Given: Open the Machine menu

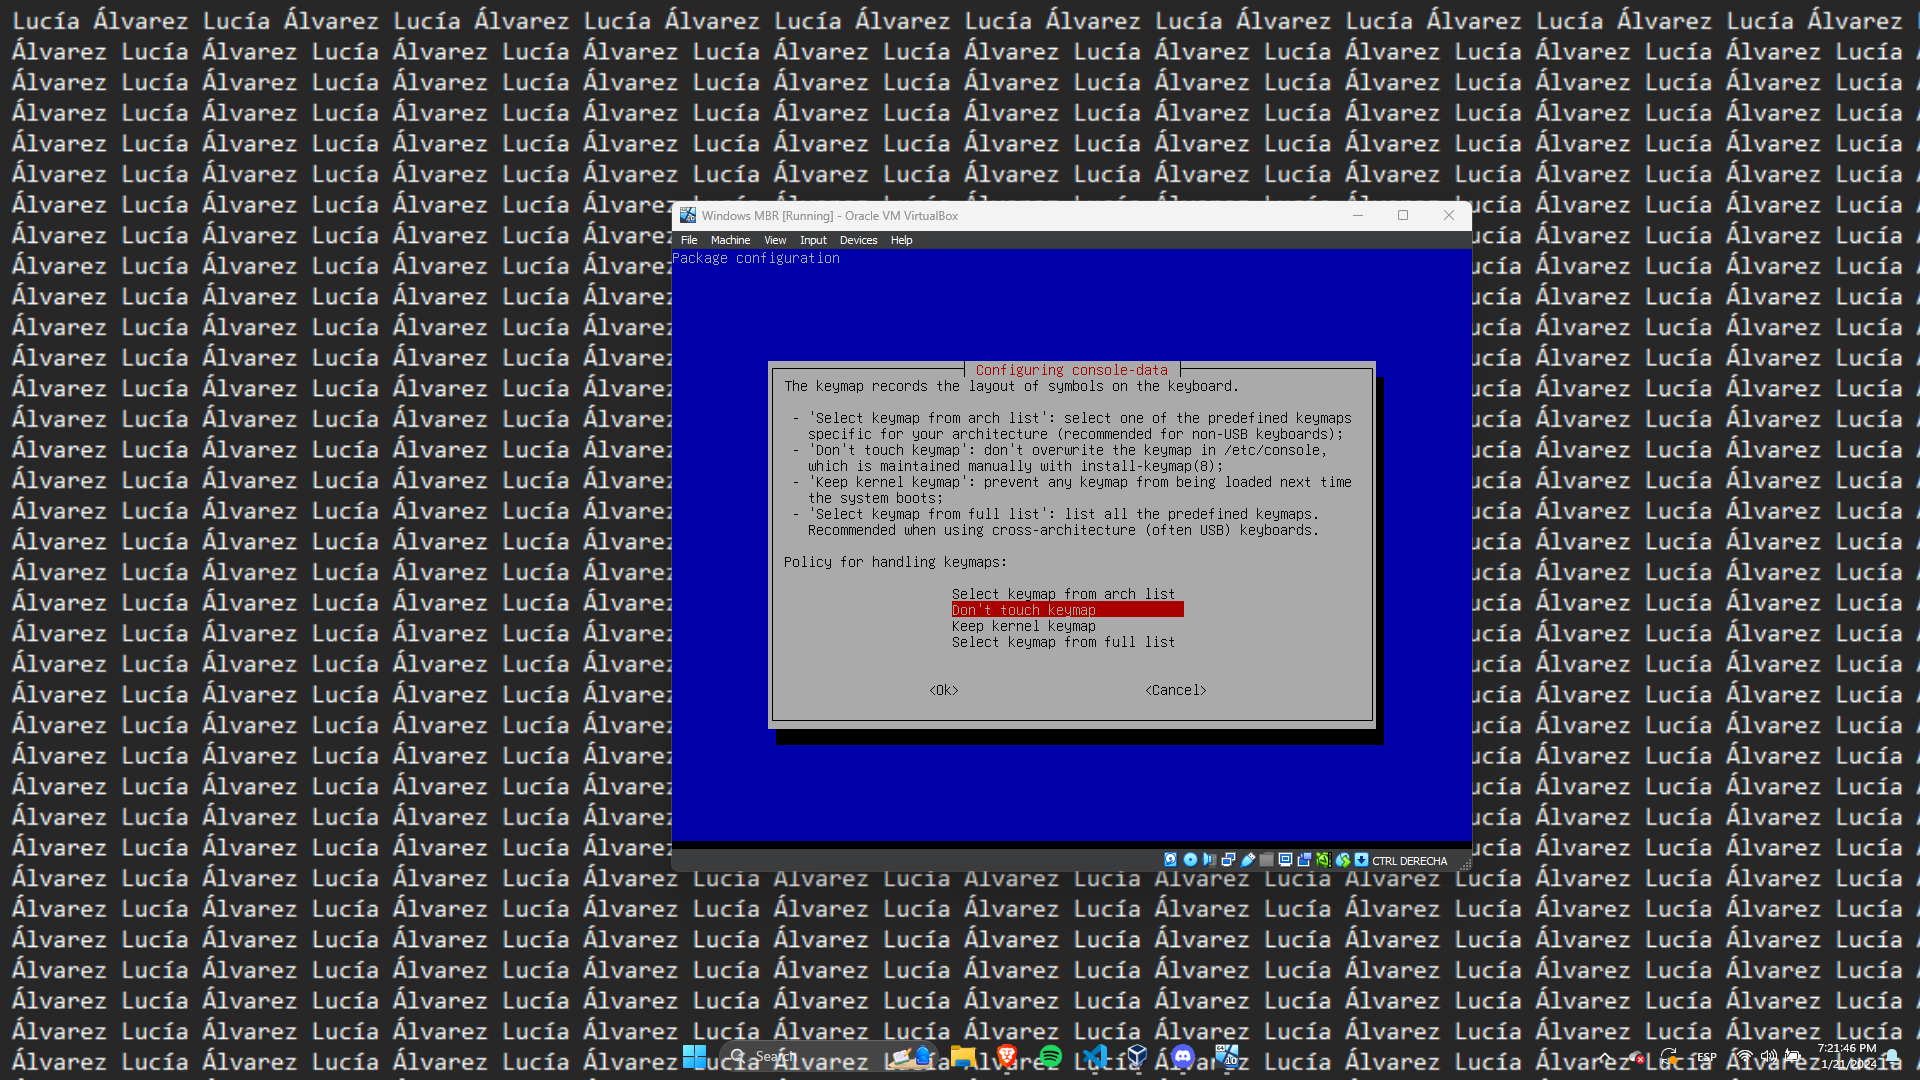Looking at the screenshot, I should (730, 240).
